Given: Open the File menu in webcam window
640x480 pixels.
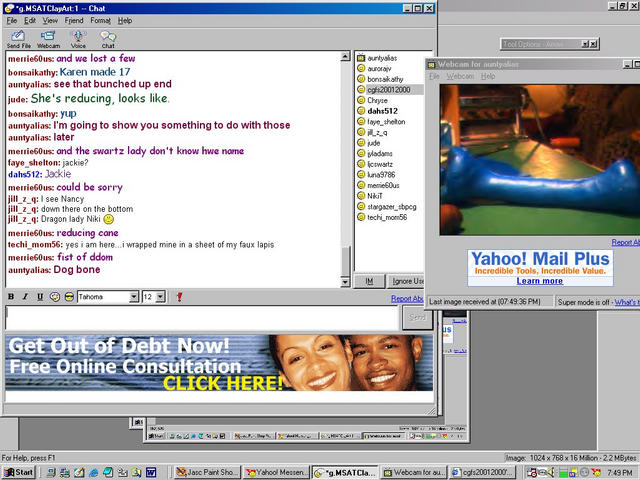Looking at the screenshot, I should pos(434,76).
